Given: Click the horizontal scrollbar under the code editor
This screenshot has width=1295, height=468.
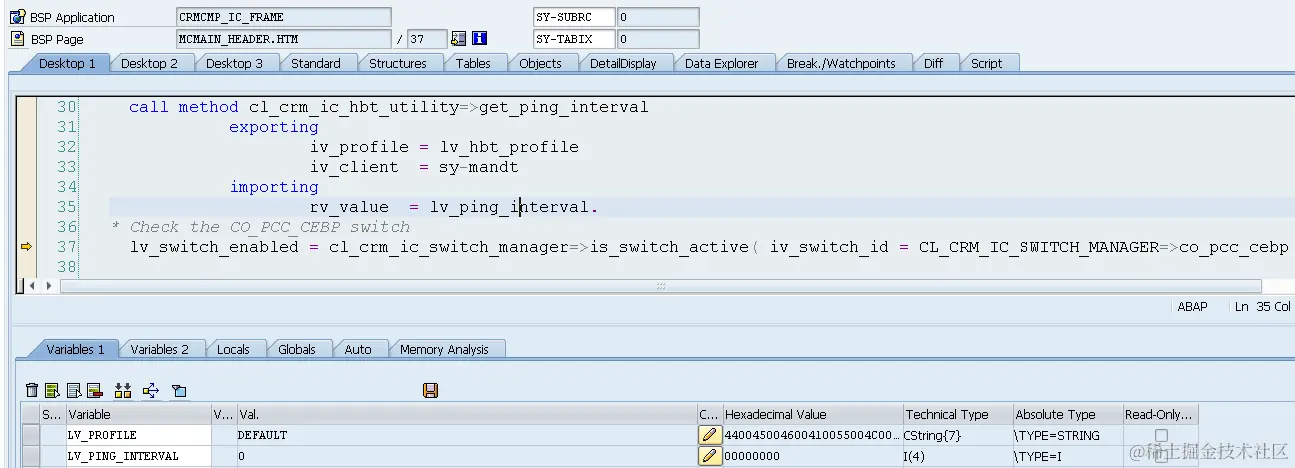Looking at the screenshot, I should [x=660, y=286].
